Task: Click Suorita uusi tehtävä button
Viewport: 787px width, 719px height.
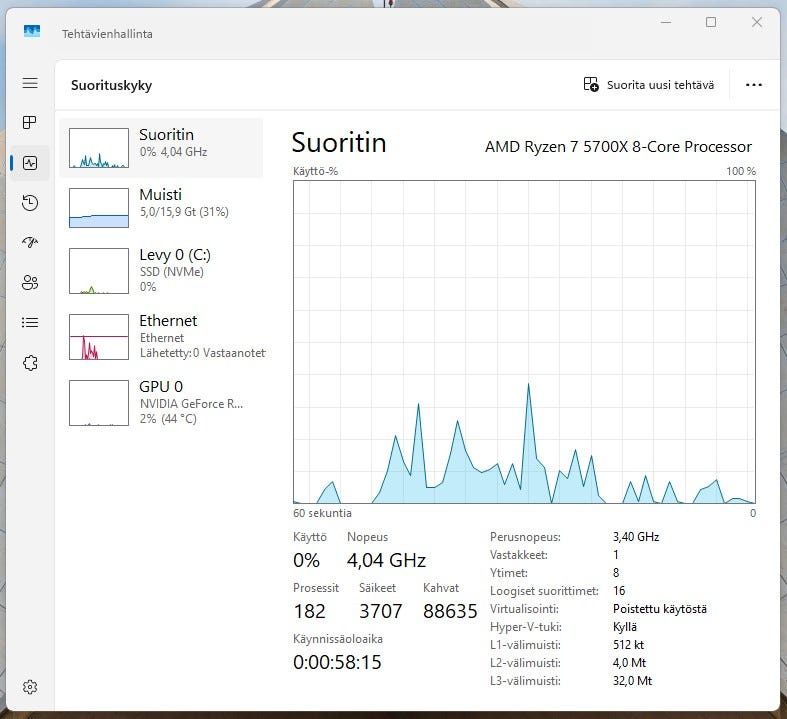Action: coord(649,85)
